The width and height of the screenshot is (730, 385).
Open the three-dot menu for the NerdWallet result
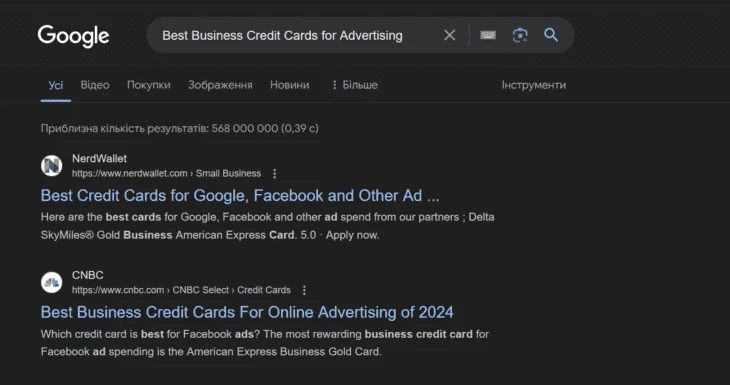coord(275,174)
